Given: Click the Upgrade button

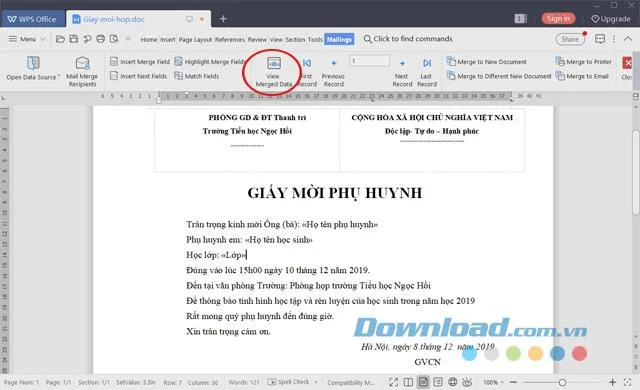Looking at the screenshot, I should [x=611, y=19].
